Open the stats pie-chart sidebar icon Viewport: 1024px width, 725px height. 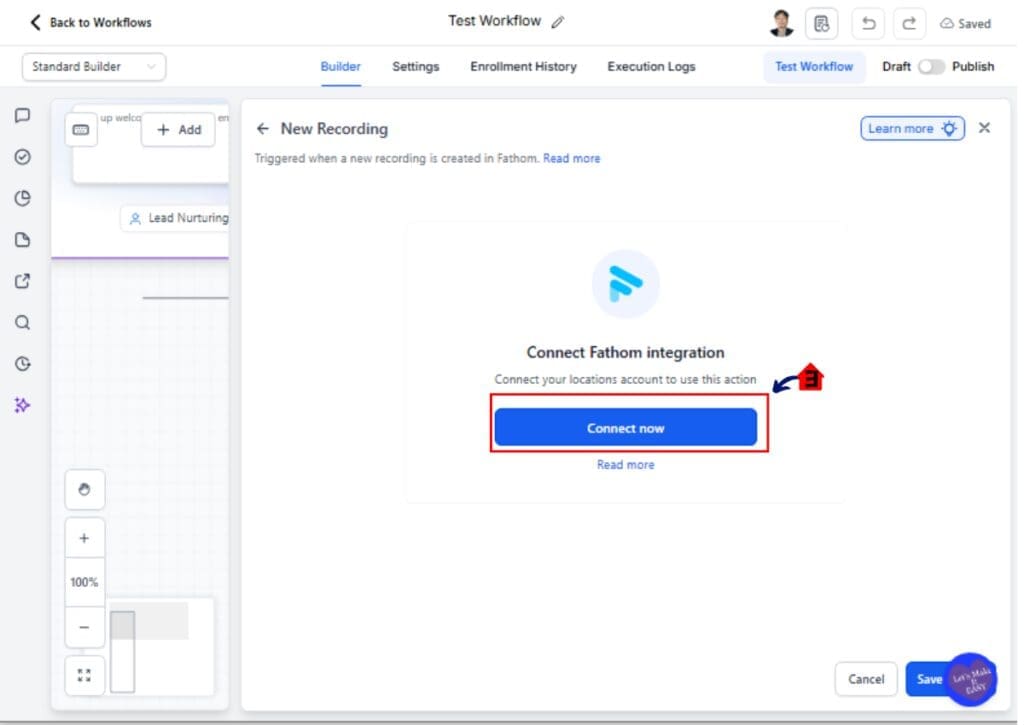22,198
